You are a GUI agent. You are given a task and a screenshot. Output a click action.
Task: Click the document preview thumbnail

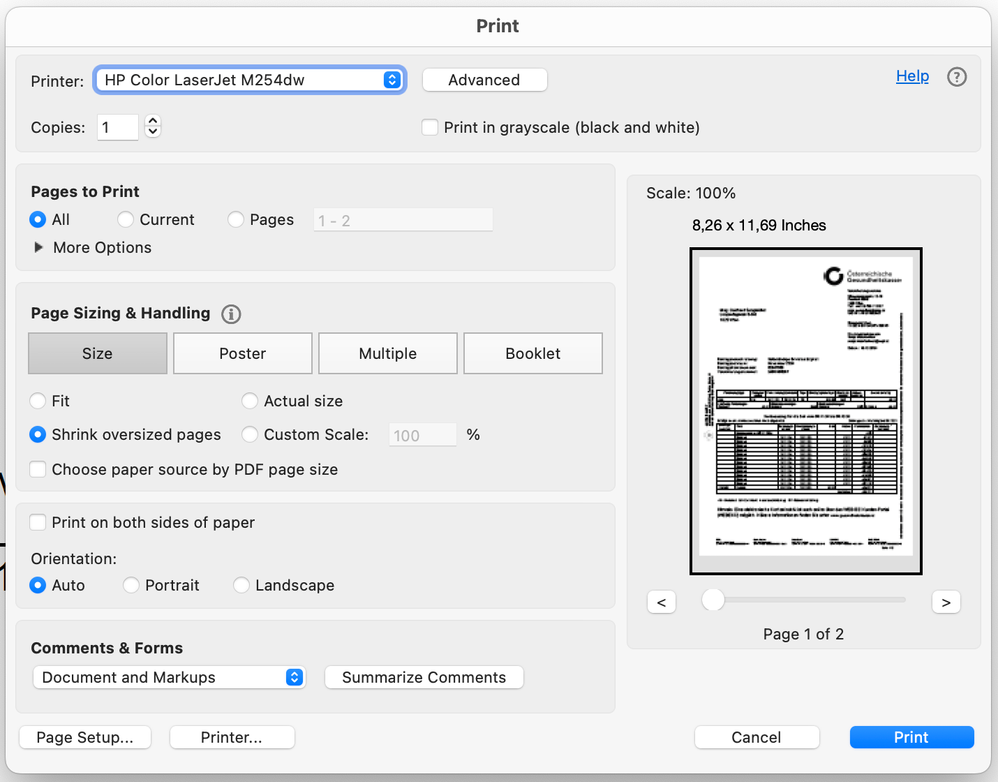(x=805, y=411)
